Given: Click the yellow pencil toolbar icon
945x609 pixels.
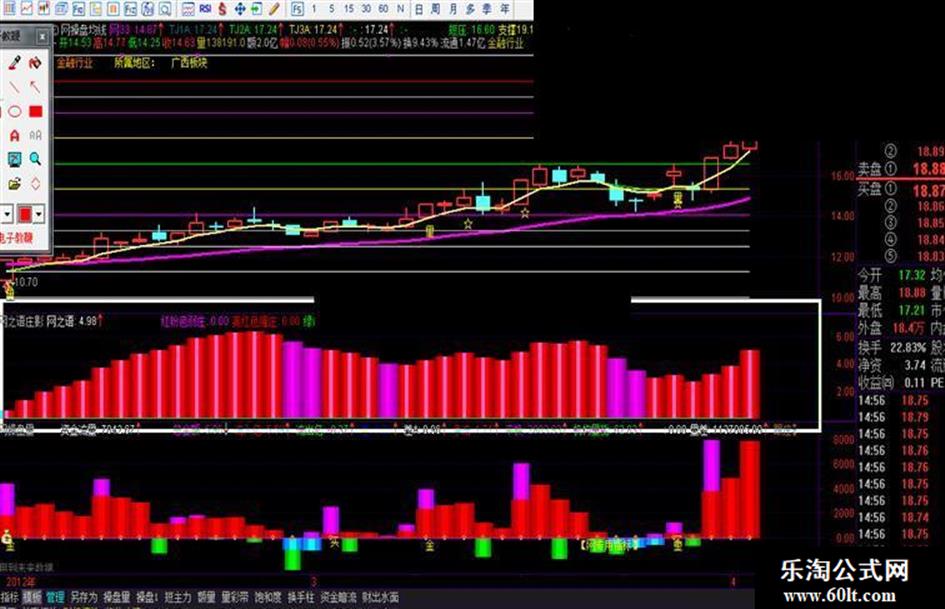Looking at the screenshot, I should pyautogui.click(x=274, y=8).
